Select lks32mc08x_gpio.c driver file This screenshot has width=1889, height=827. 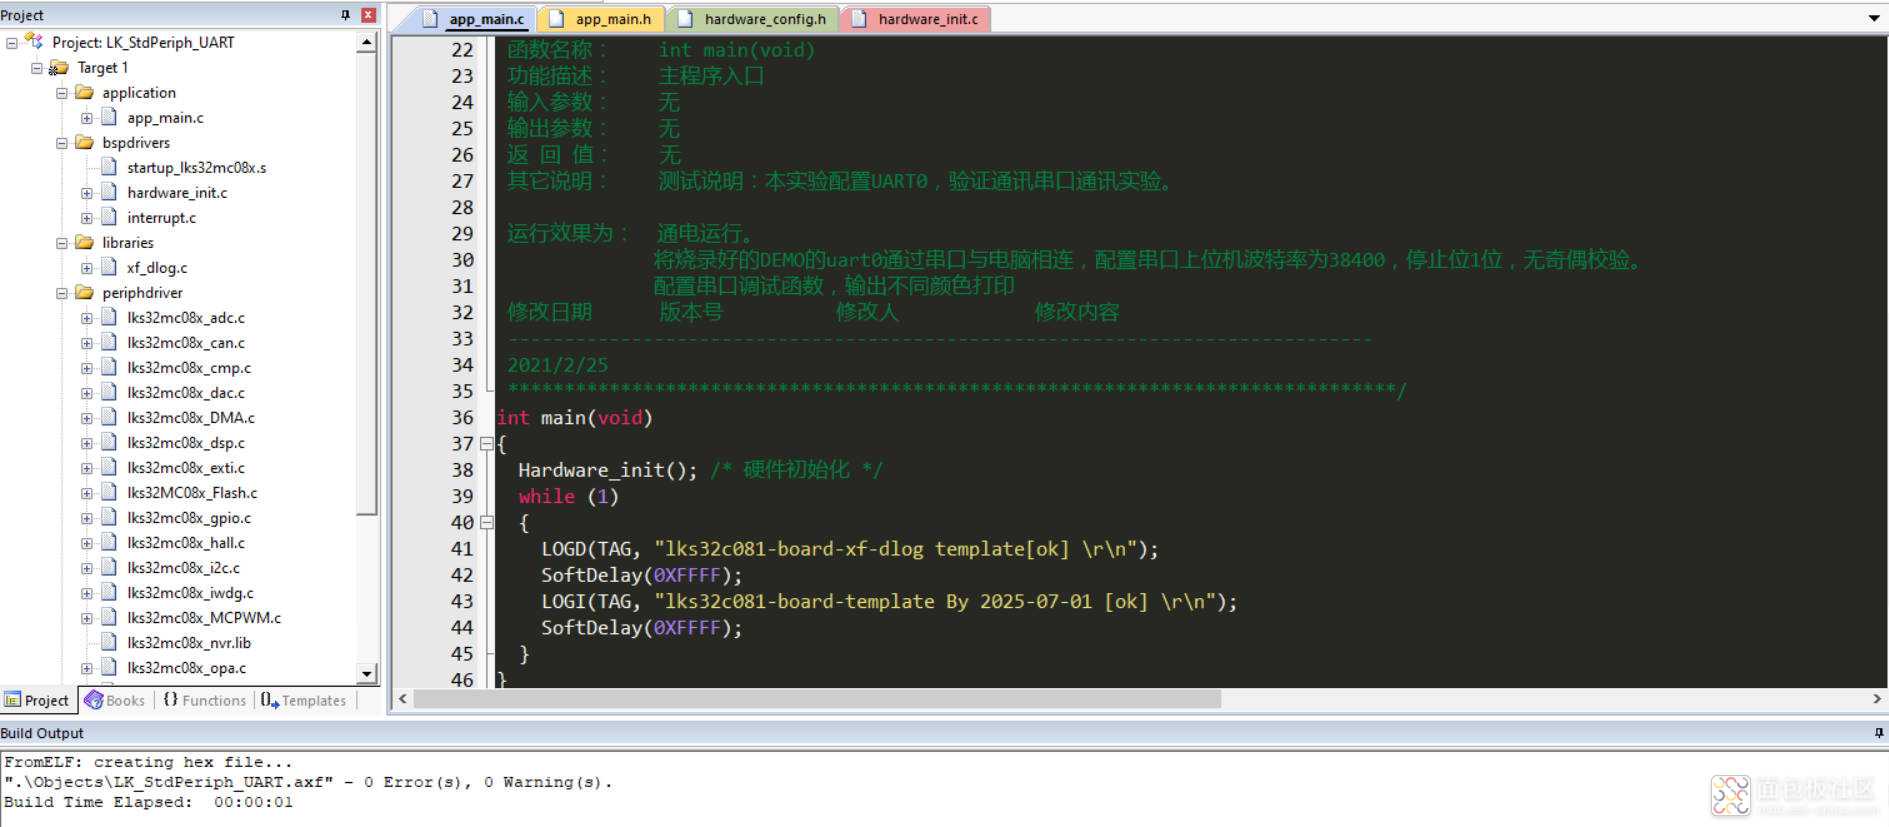click(x=189, y=517)
